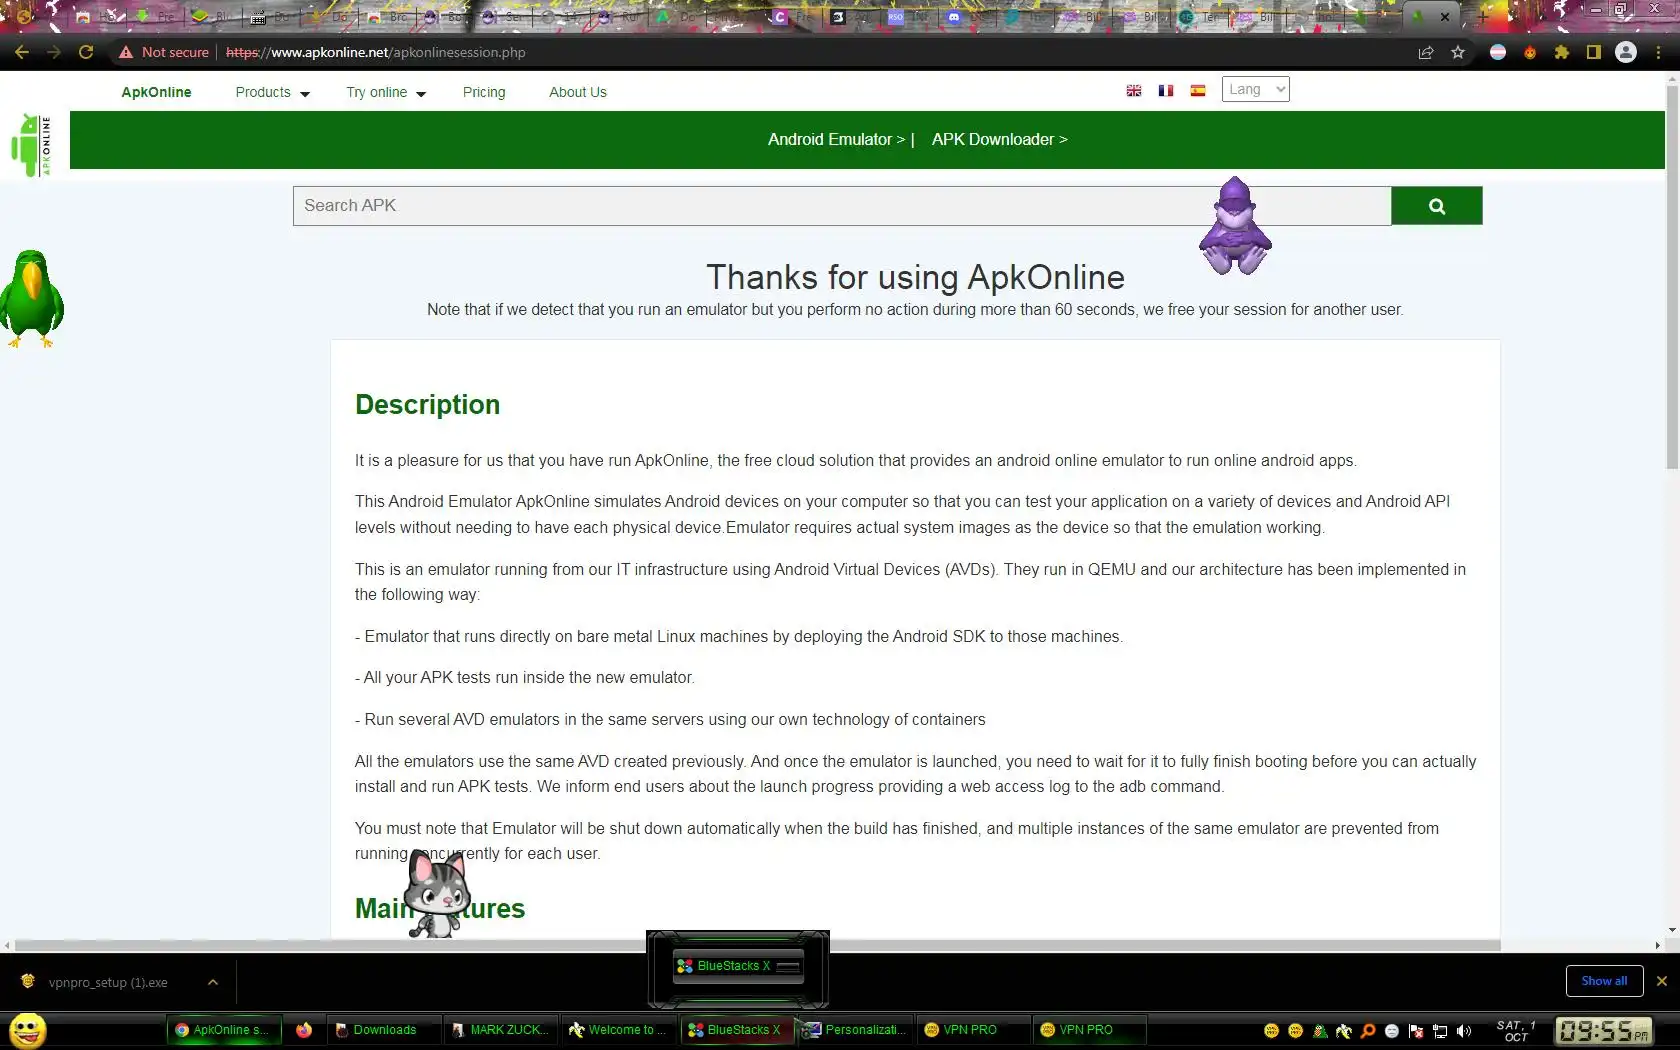Open the browser profile avatar
The width and height of the screenshot is (1680, 1050).
pyautogui.click(x=1626, y=52)
